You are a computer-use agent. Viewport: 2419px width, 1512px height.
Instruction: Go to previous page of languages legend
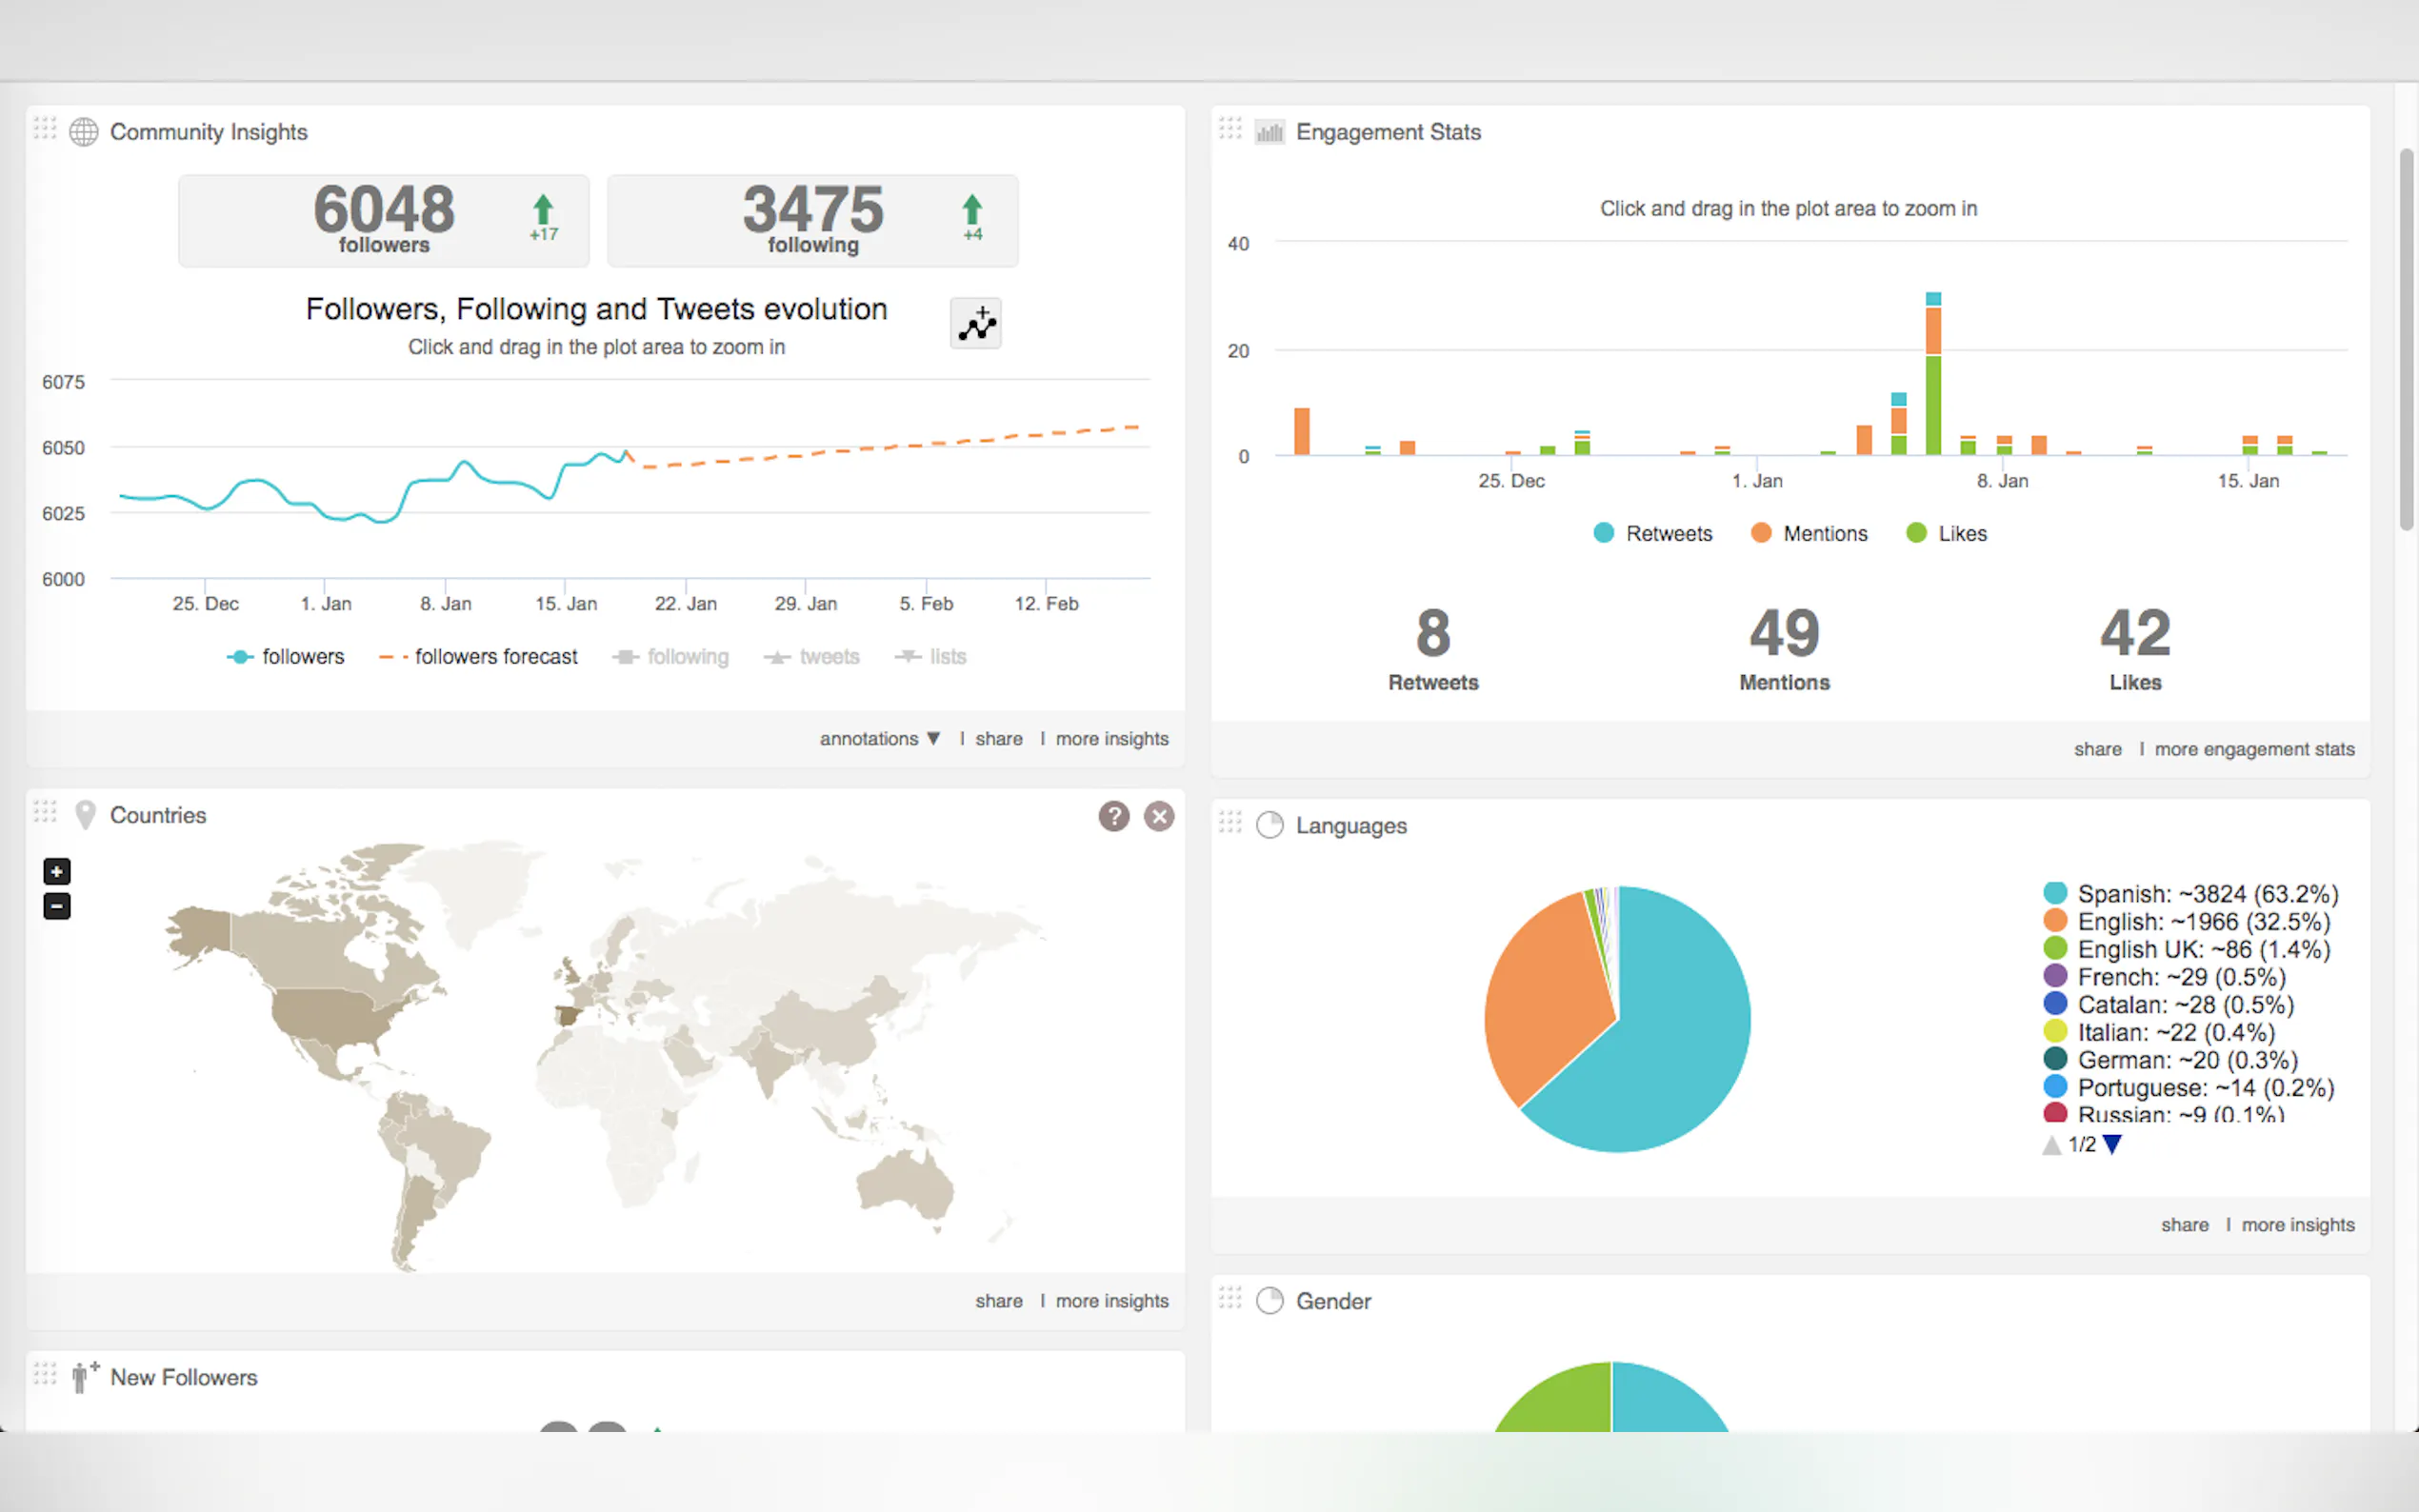point(2051,1145)
